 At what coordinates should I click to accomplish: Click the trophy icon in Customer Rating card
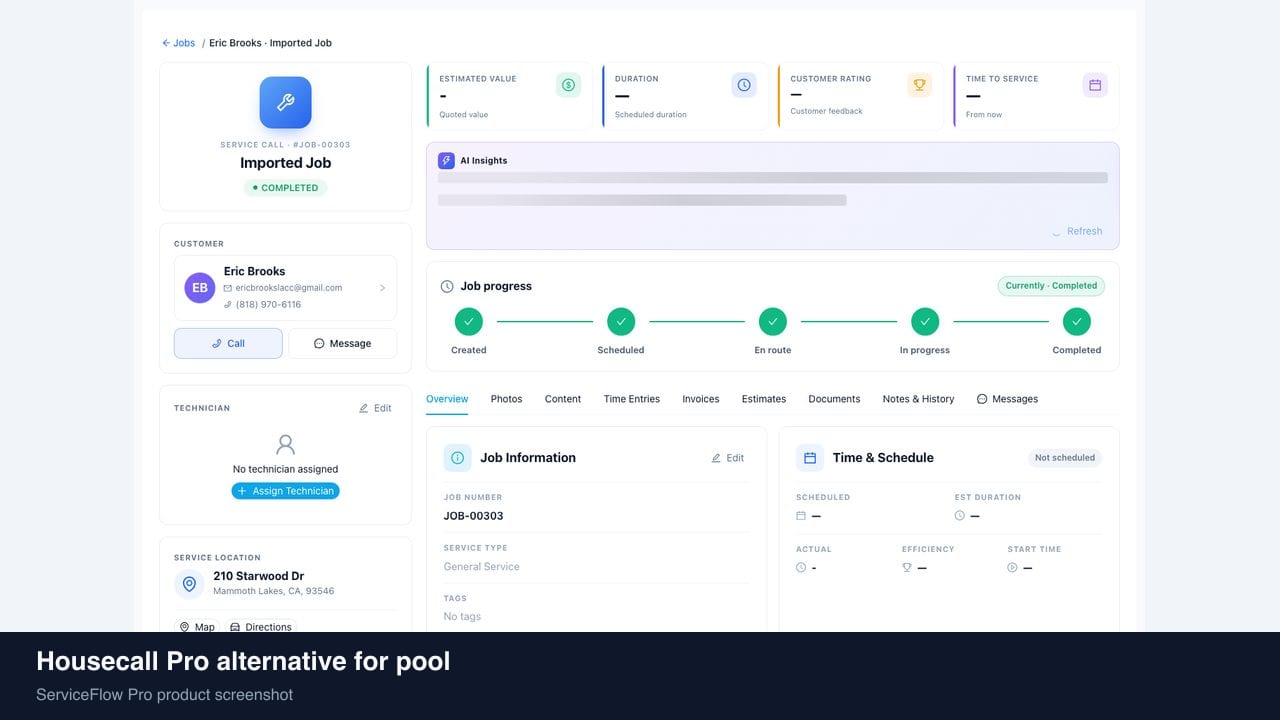coord(919,85)
